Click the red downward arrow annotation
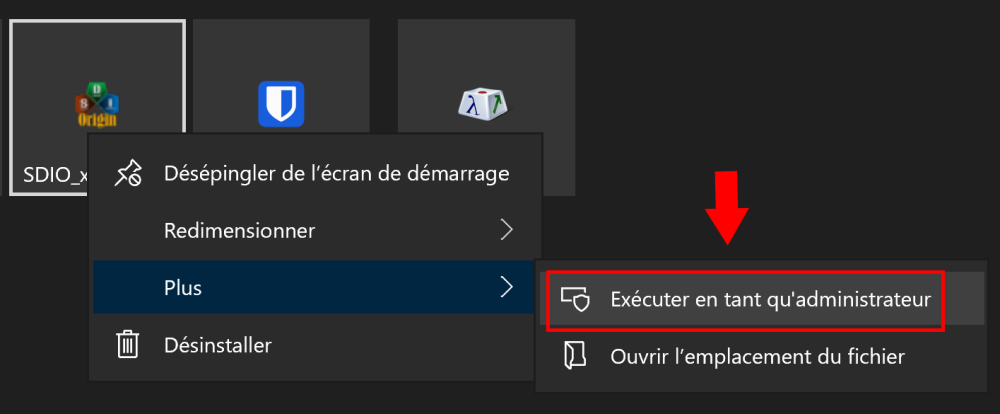 [728, 206]
